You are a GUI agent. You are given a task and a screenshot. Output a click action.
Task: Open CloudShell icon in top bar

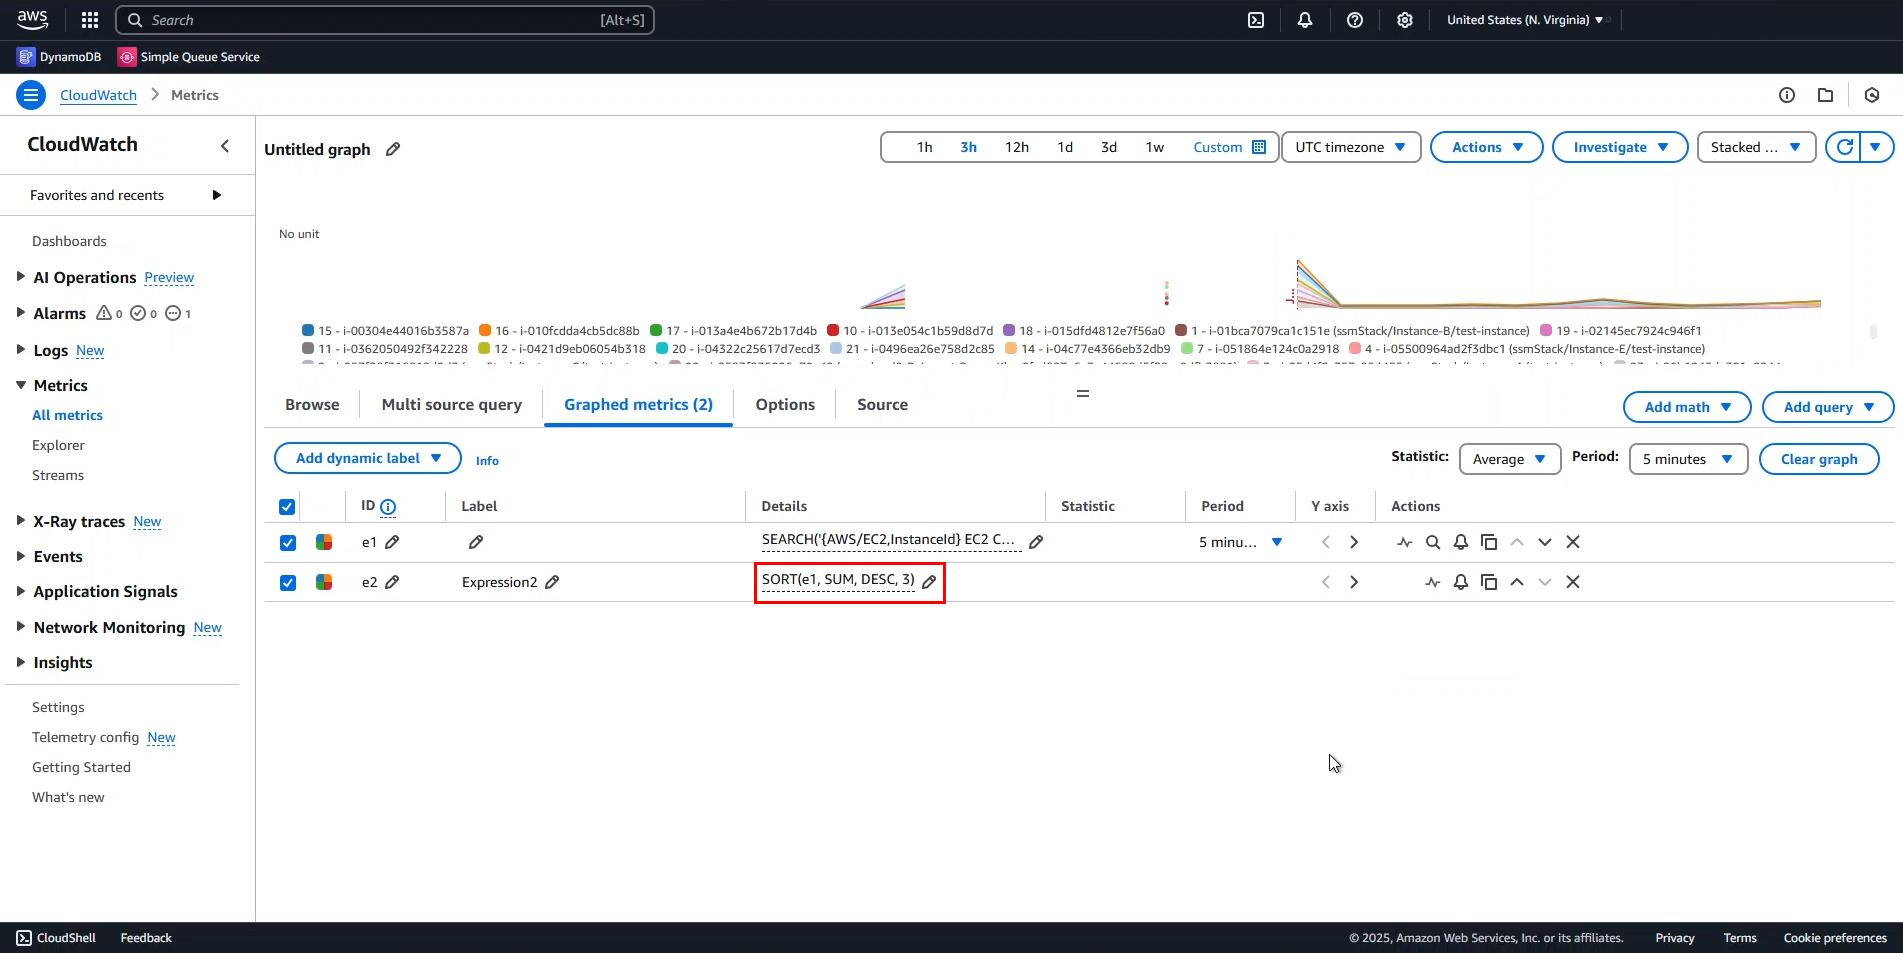[1256, 20]
